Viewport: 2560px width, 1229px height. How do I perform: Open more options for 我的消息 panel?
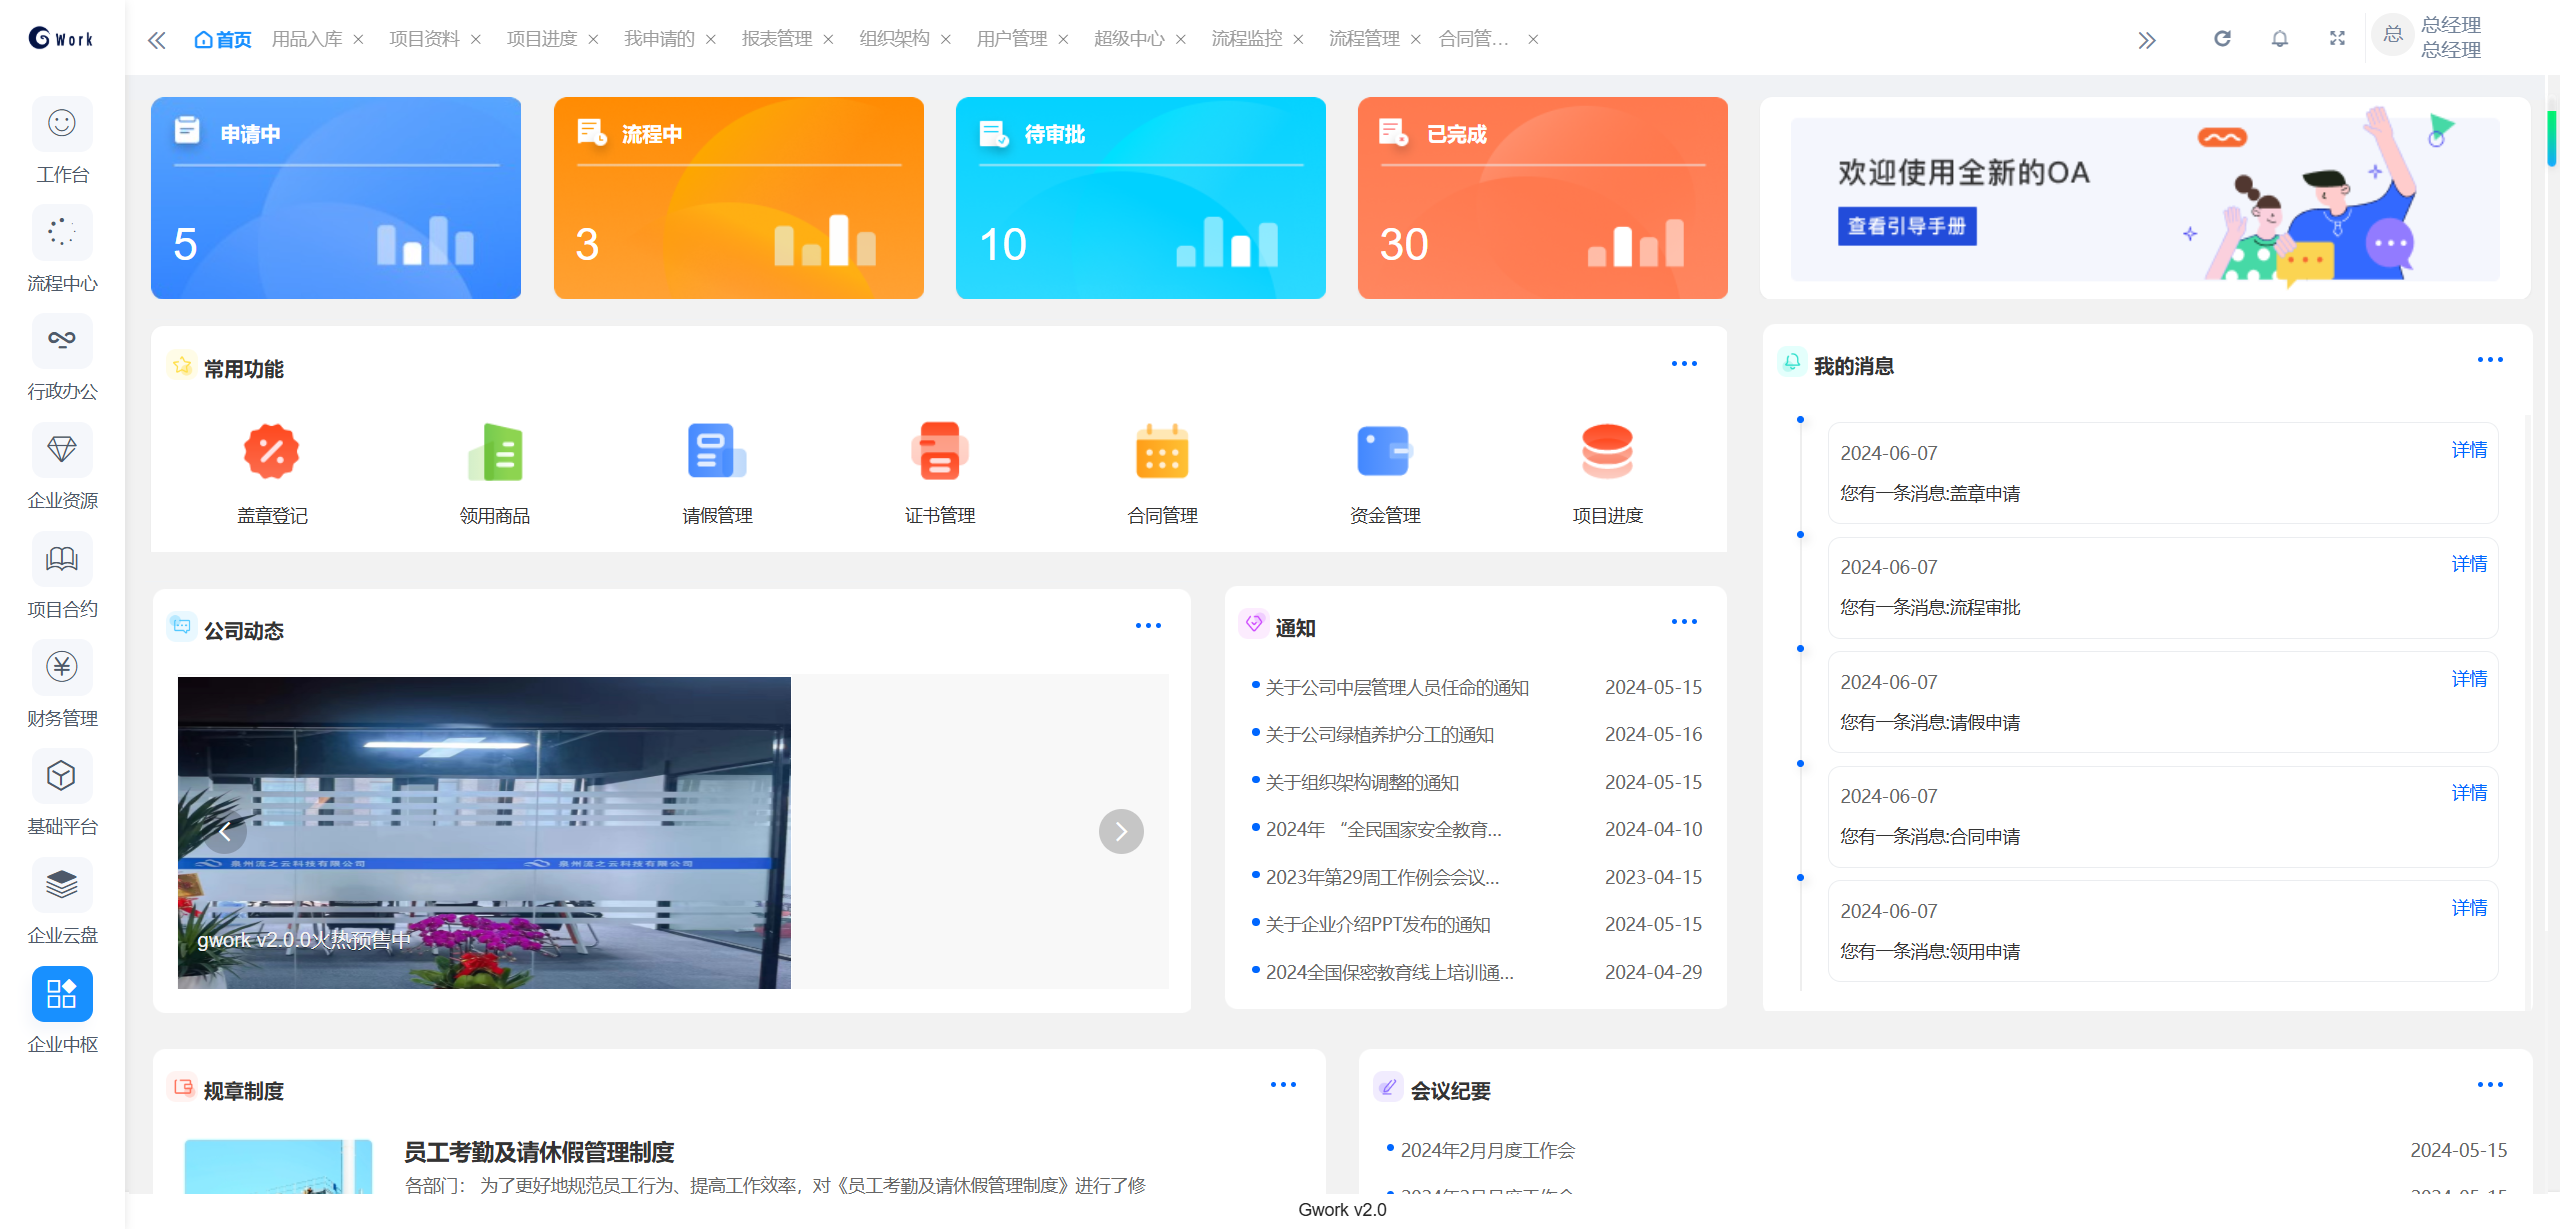click(2490, 360)
